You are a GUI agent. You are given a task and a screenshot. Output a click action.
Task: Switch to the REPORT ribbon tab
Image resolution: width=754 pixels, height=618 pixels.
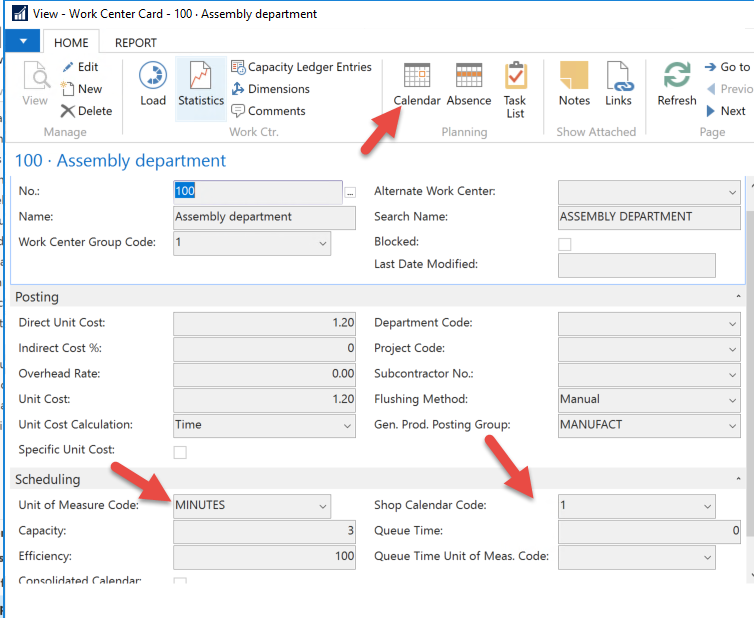[x=136, y=43]
